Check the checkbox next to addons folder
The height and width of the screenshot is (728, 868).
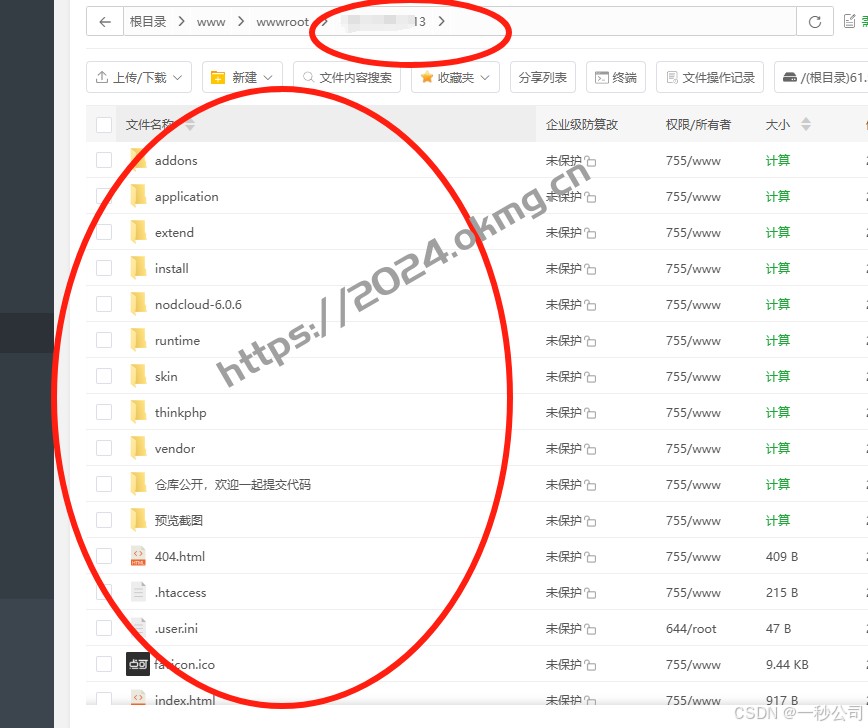point(104,160)
